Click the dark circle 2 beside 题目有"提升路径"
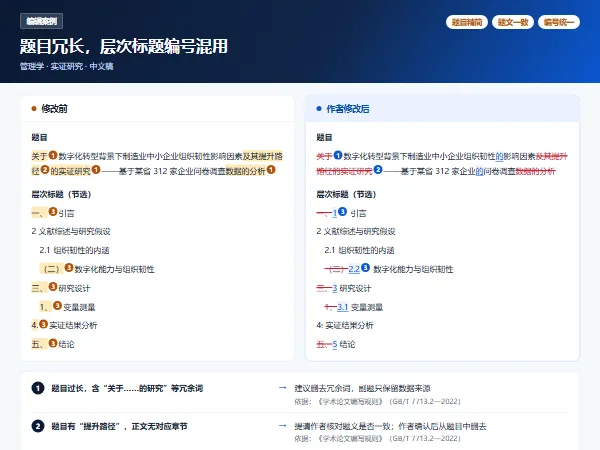The height and width of the screenshot is (450, 600). coord(38,426)
